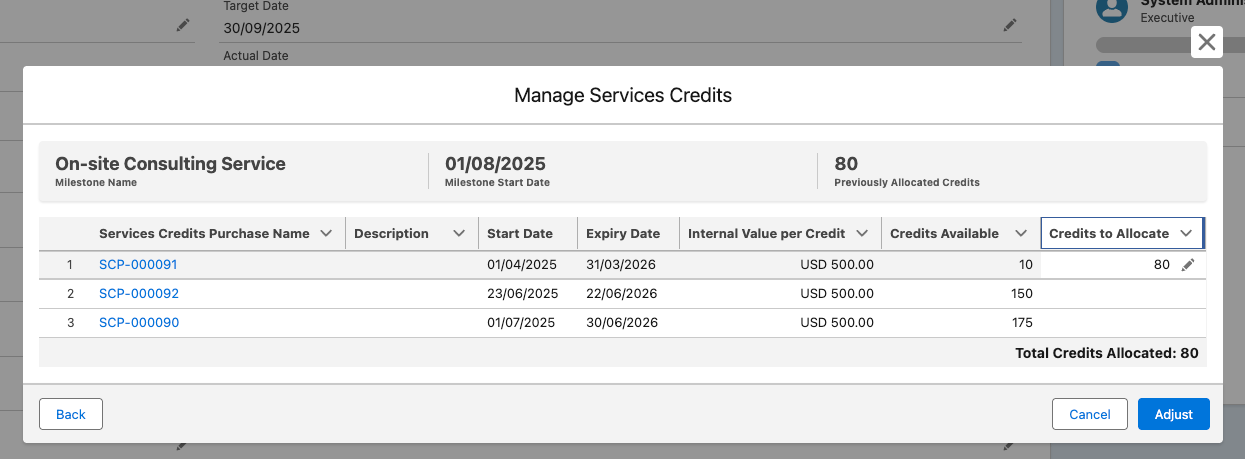Image resolution: width=1245 pixels, height=459 pixels.
Task: Click the System Administrator avatar icon
Action: point(1112,10)
